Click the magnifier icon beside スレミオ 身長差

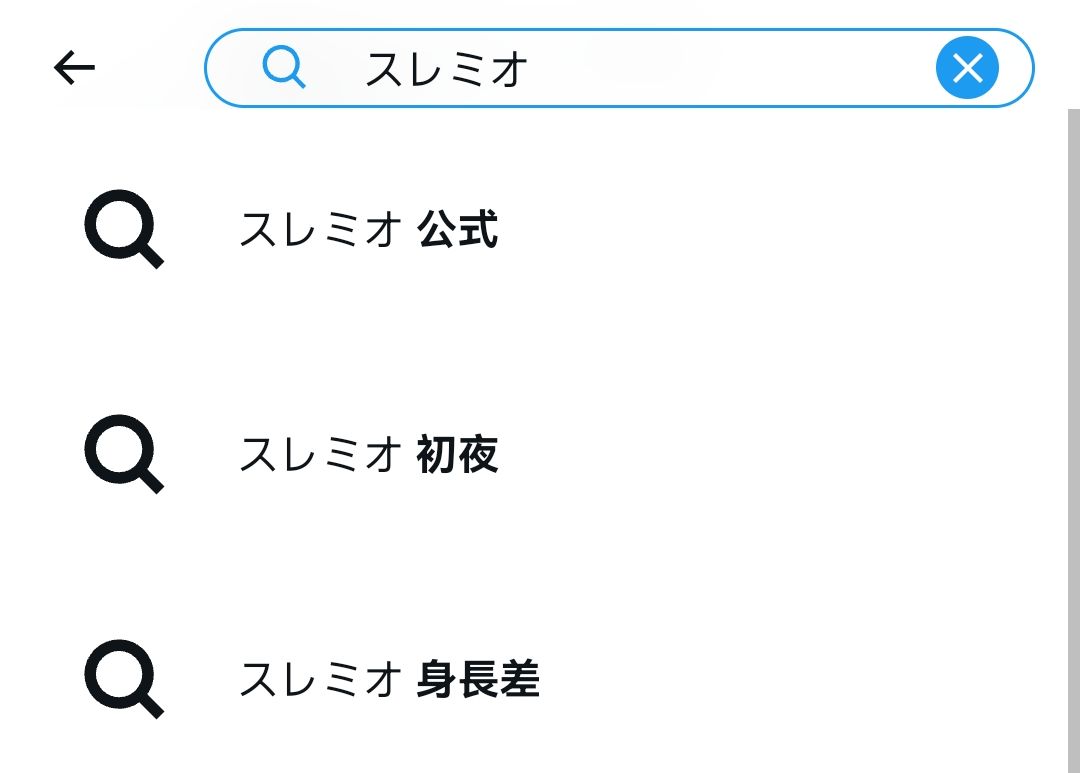[x=122, y=680]
